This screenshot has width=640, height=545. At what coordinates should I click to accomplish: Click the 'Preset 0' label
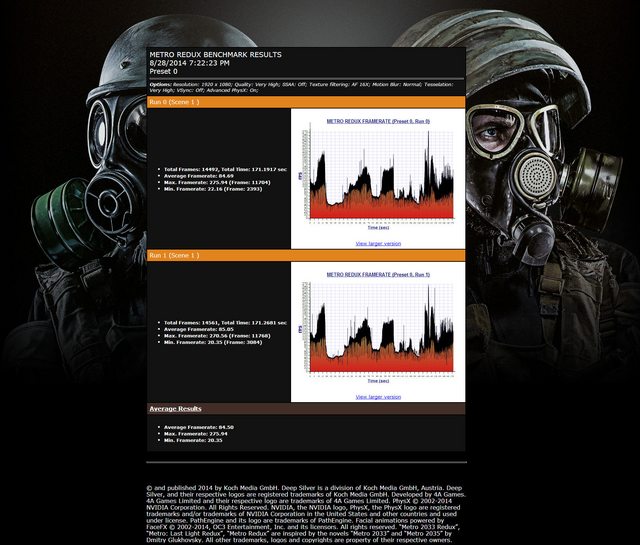[163, 71]
